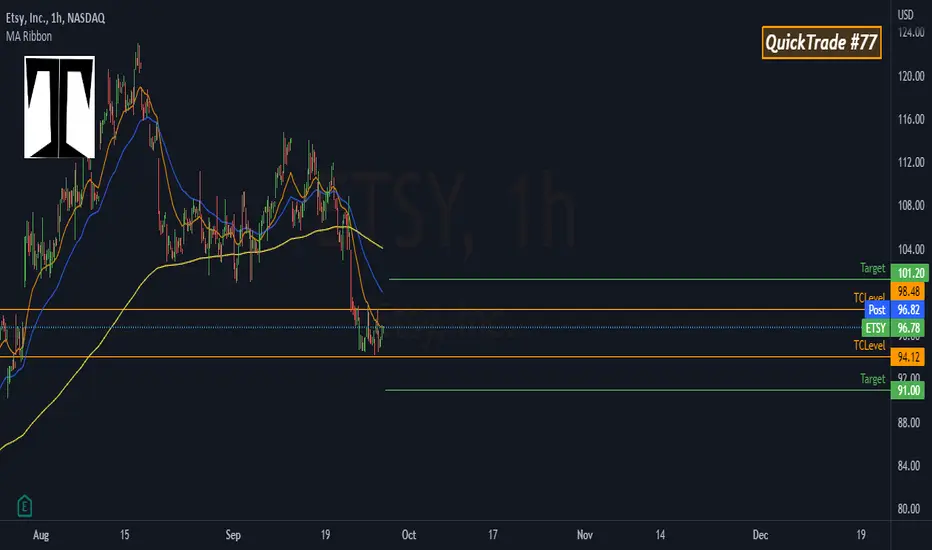
Task: Click the Nov date on time axis
Action: pyautogui.click(x=585, y=535)
